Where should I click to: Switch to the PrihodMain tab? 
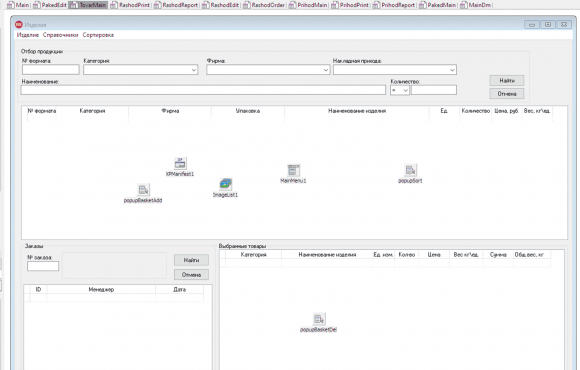coord(309,5)
